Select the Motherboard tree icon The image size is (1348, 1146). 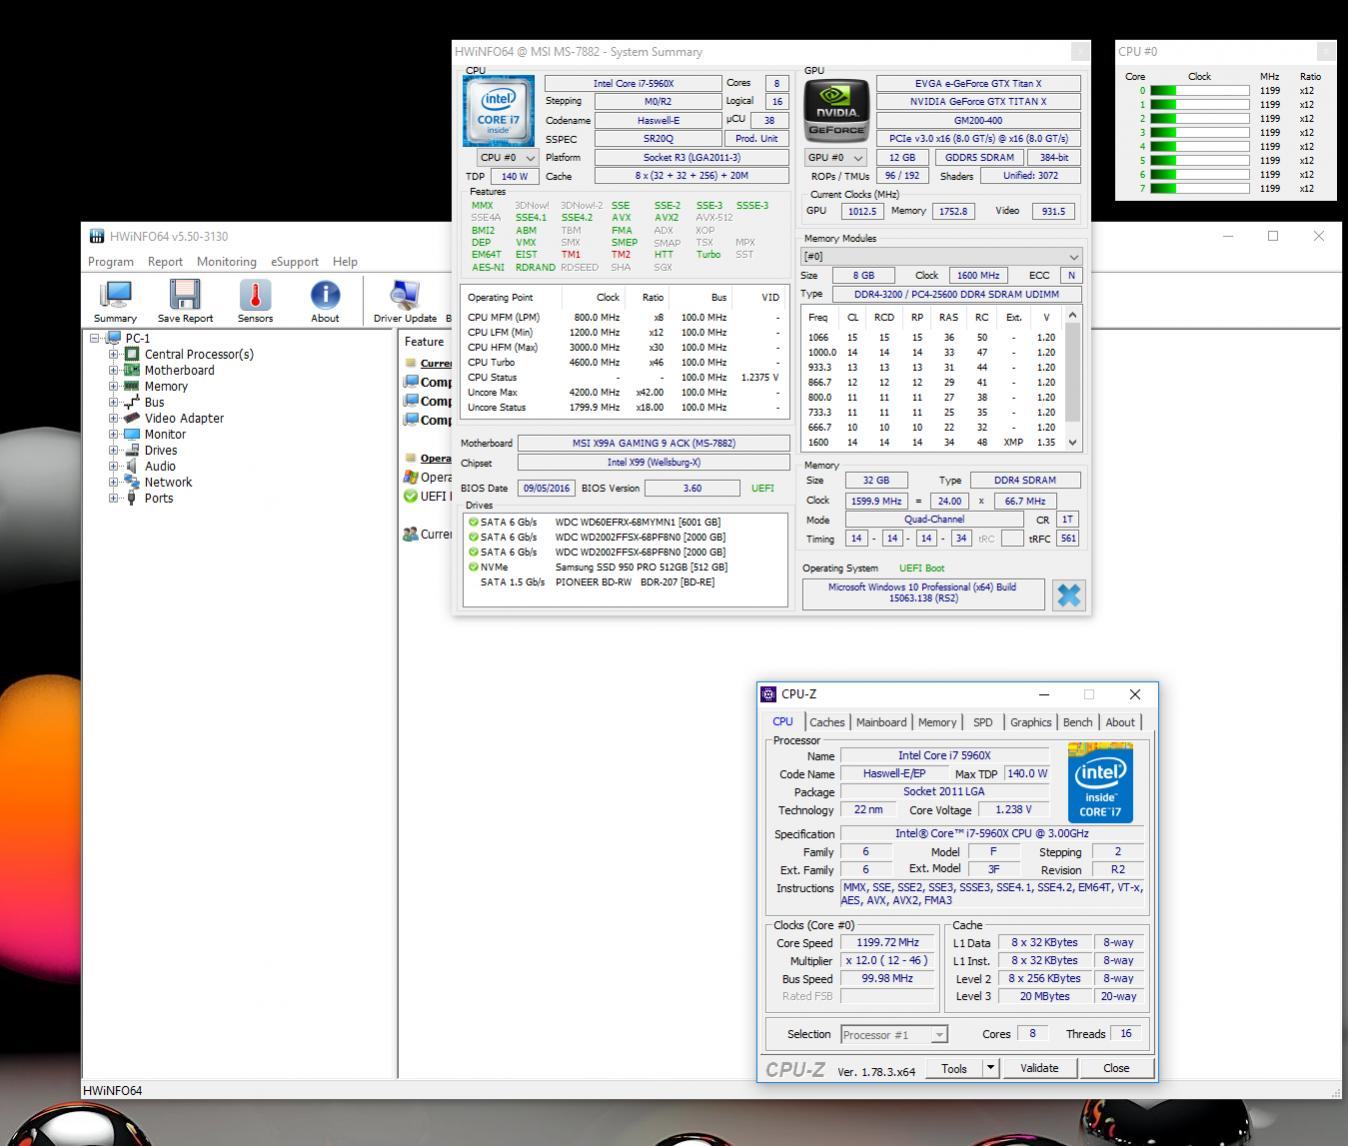tap(132, 370)
